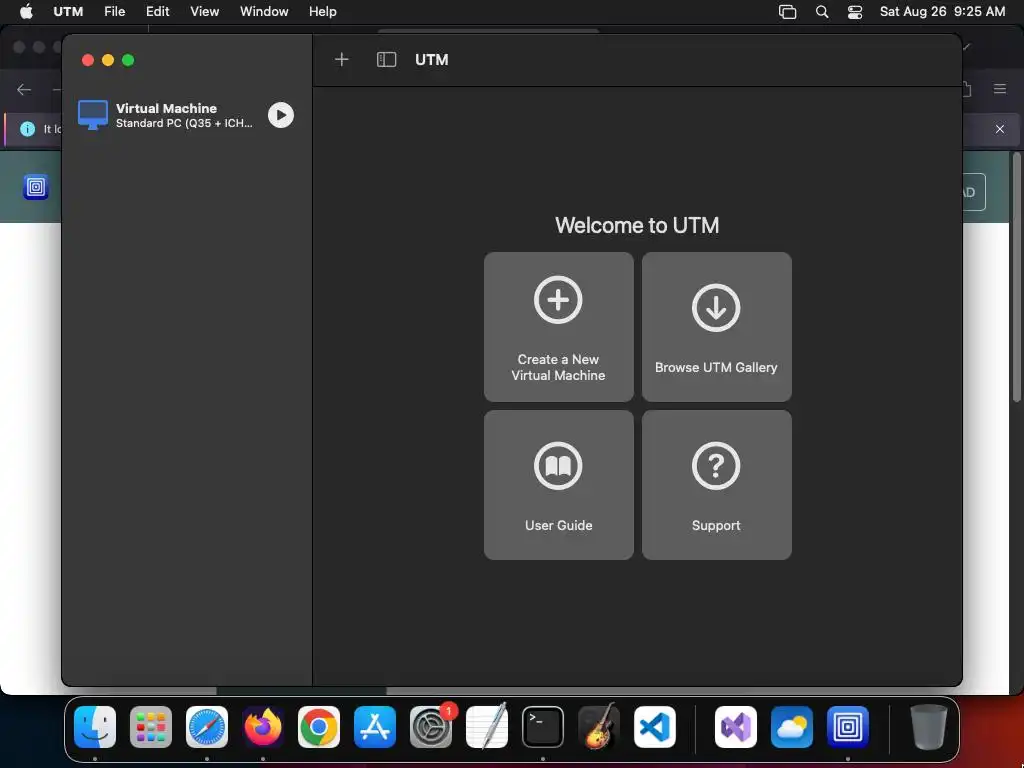The height and width of the screenshot is (768, 1024).
Task: Launch GarageBand from the Dock
Action: [x=599, y=726]
